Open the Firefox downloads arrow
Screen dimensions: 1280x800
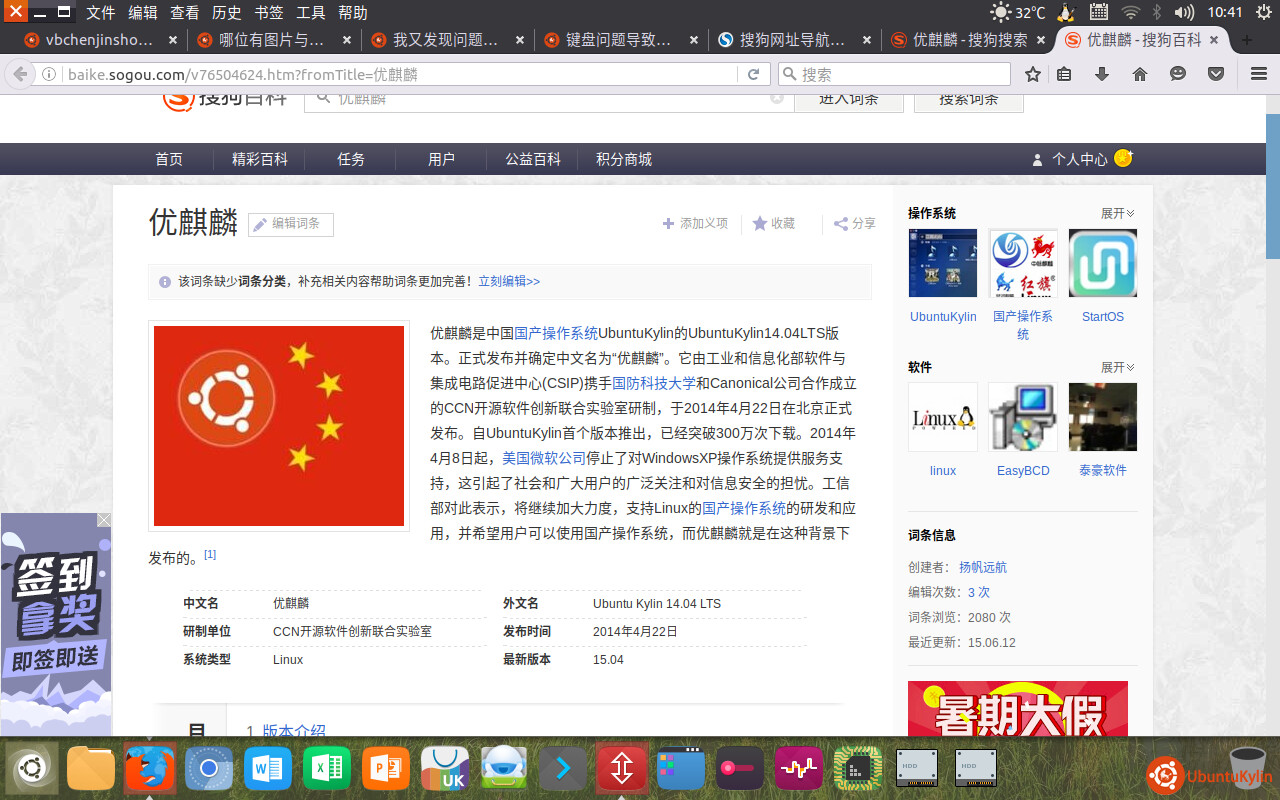[x=1102, y=74]
